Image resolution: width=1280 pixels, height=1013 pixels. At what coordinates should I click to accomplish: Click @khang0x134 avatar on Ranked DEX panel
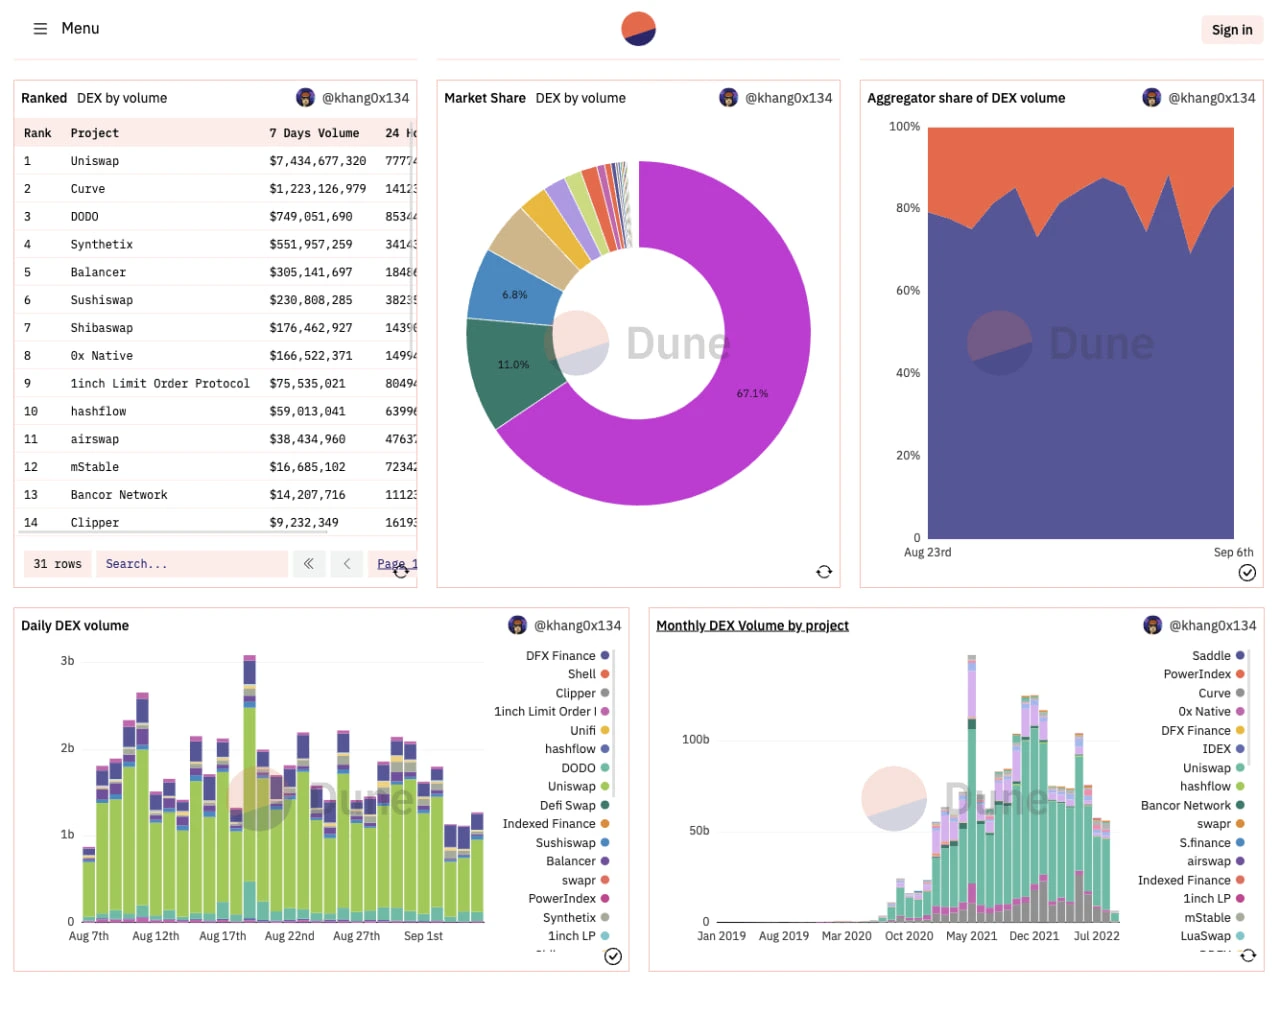coord(306,97)
